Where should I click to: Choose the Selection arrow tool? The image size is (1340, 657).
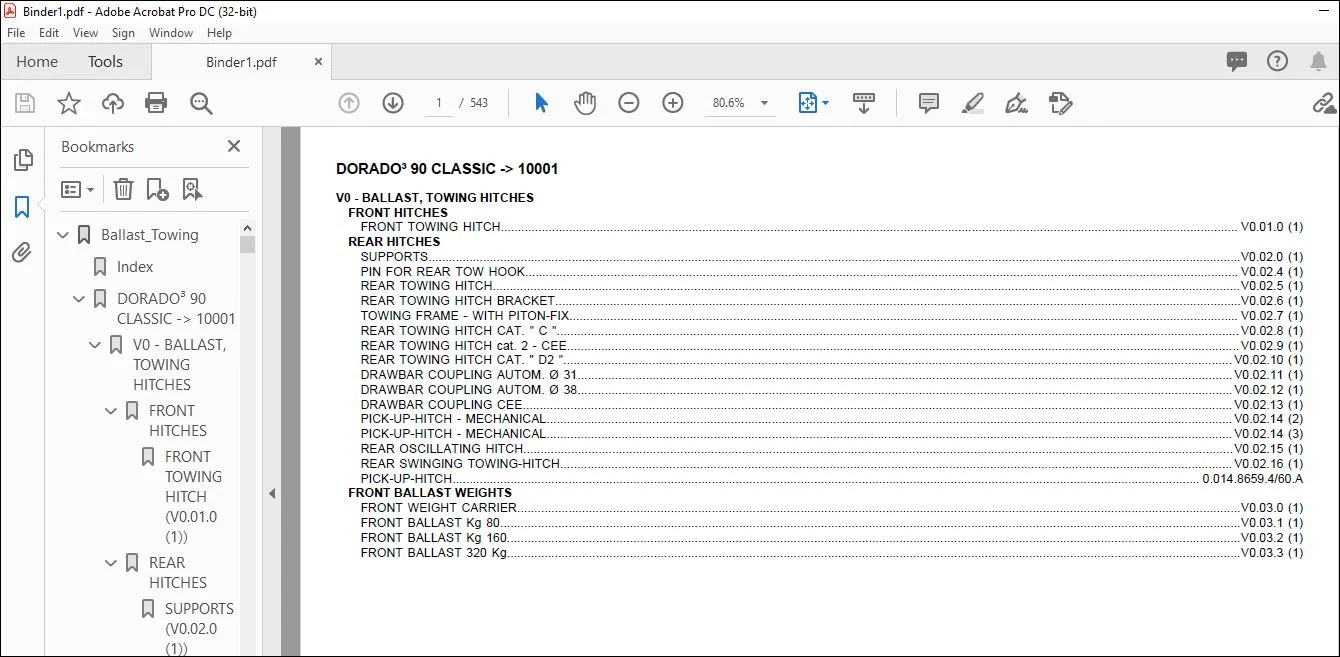pos(541,103)
